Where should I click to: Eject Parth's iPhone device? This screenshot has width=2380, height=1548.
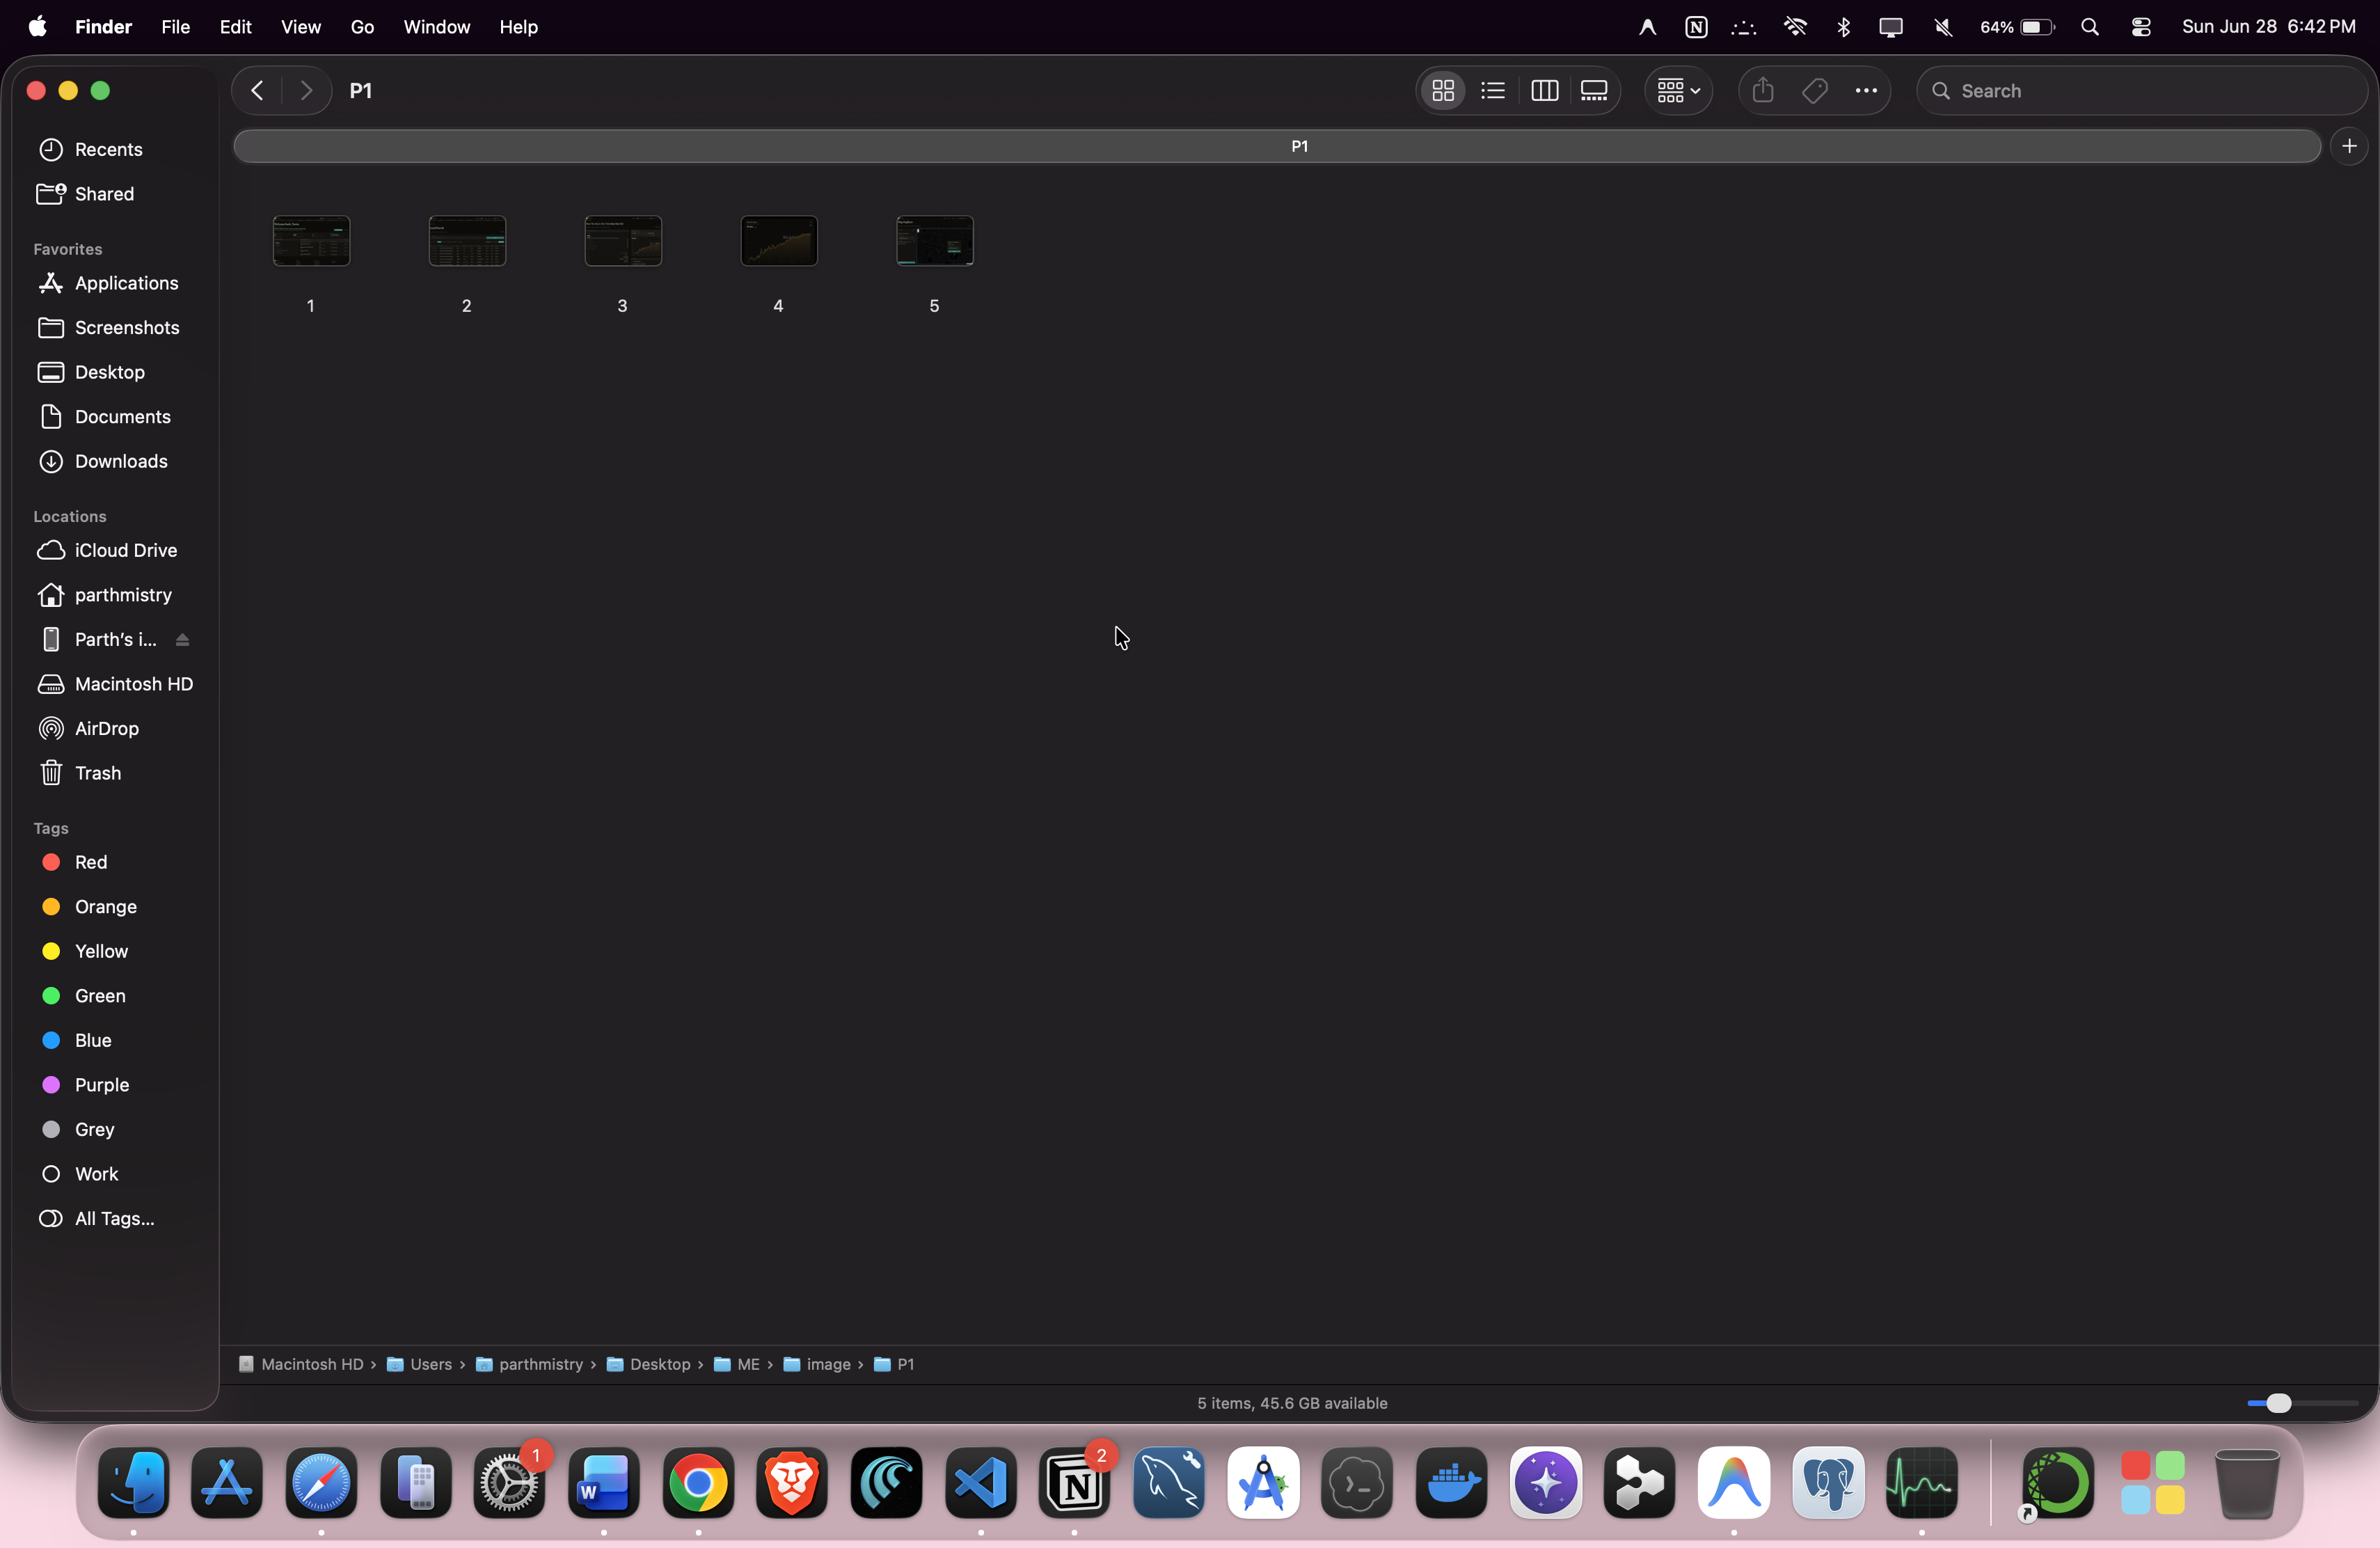(182, 640)
